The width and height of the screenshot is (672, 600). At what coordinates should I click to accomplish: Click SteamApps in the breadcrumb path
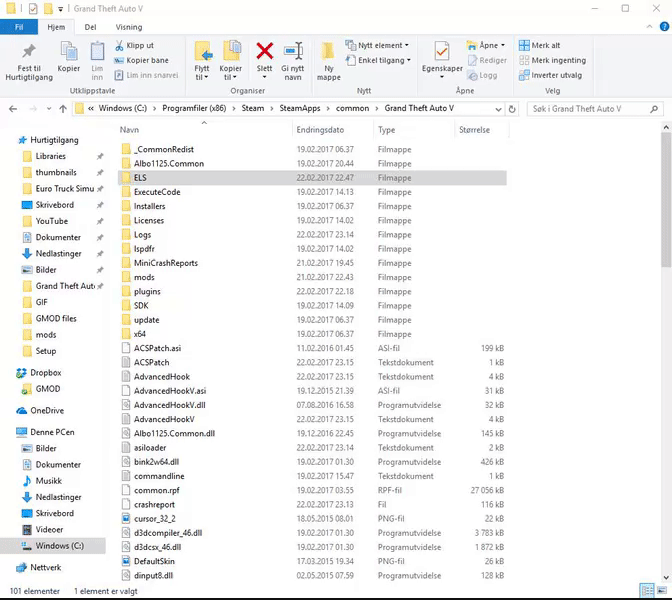click(300, 108)
